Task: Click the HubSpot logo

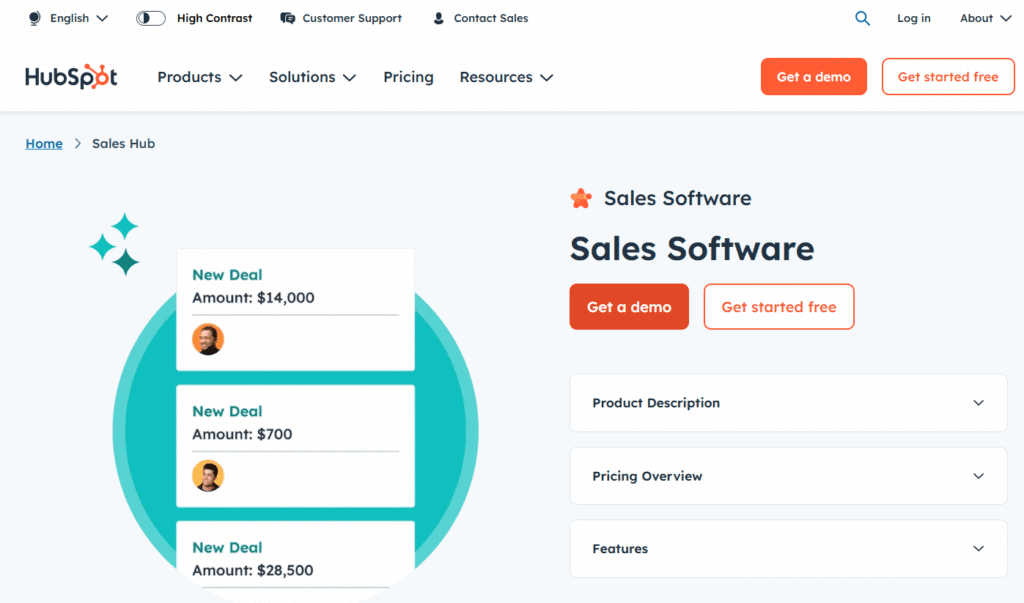Action: 71,77
